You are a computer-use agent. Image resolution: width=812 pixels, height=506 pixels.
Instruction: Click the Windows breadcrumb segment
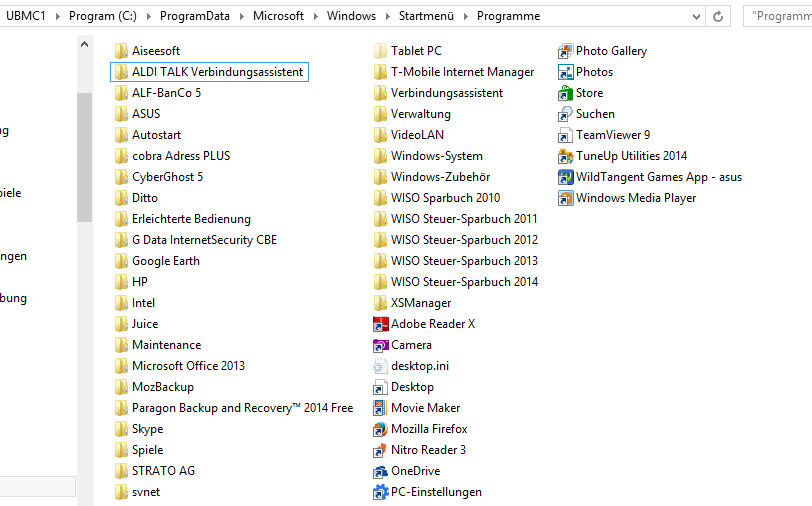click(x=351, y=16)
